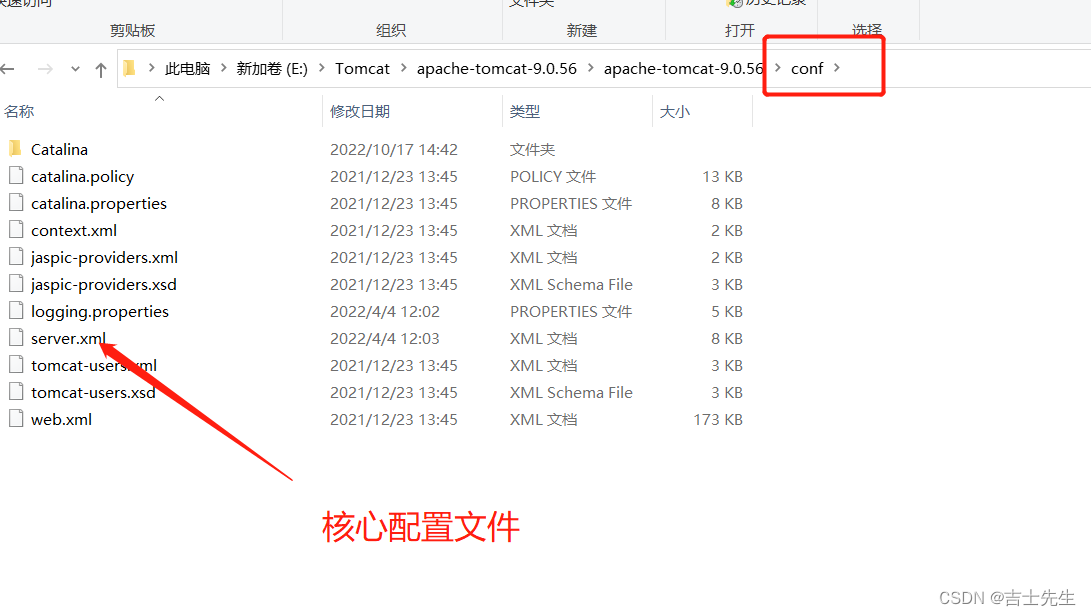Click date 2022/4/4 12:02
This screenshot has height=616, width=1091.
point(385,312)
